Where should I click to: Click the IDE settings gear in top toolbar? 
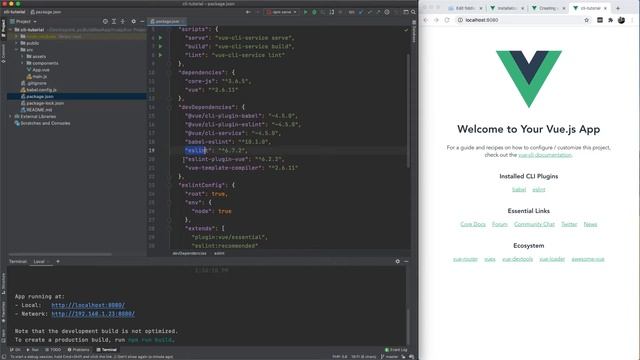[387, 12]
